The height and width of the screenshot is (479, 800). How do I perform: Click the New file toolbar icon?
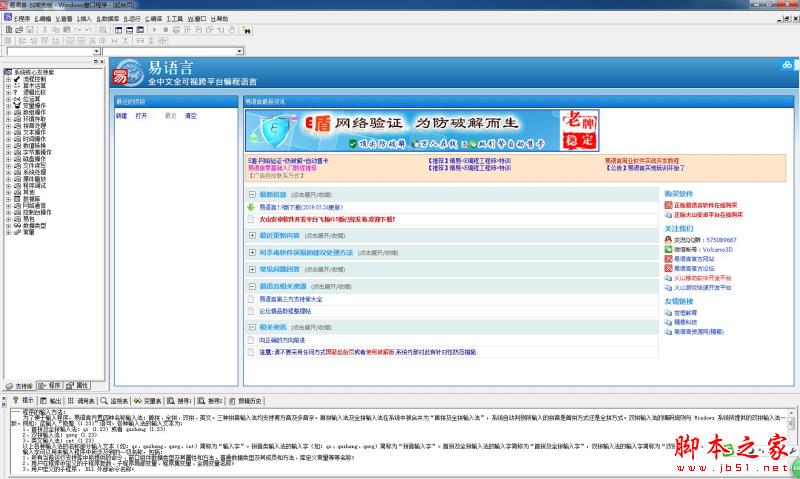click(8, 30)
